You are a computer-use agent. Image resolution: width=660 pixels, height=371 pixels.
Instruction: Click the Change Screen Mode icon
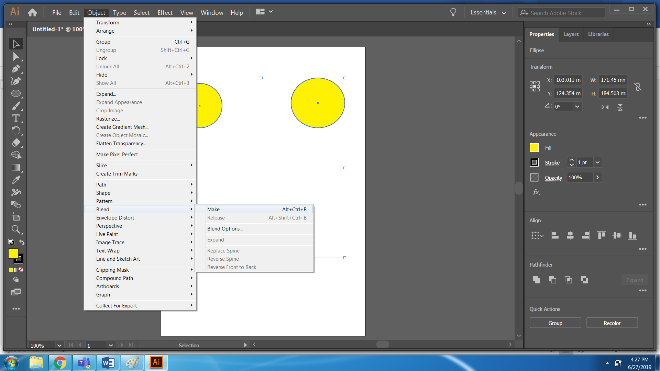[16, 292]
